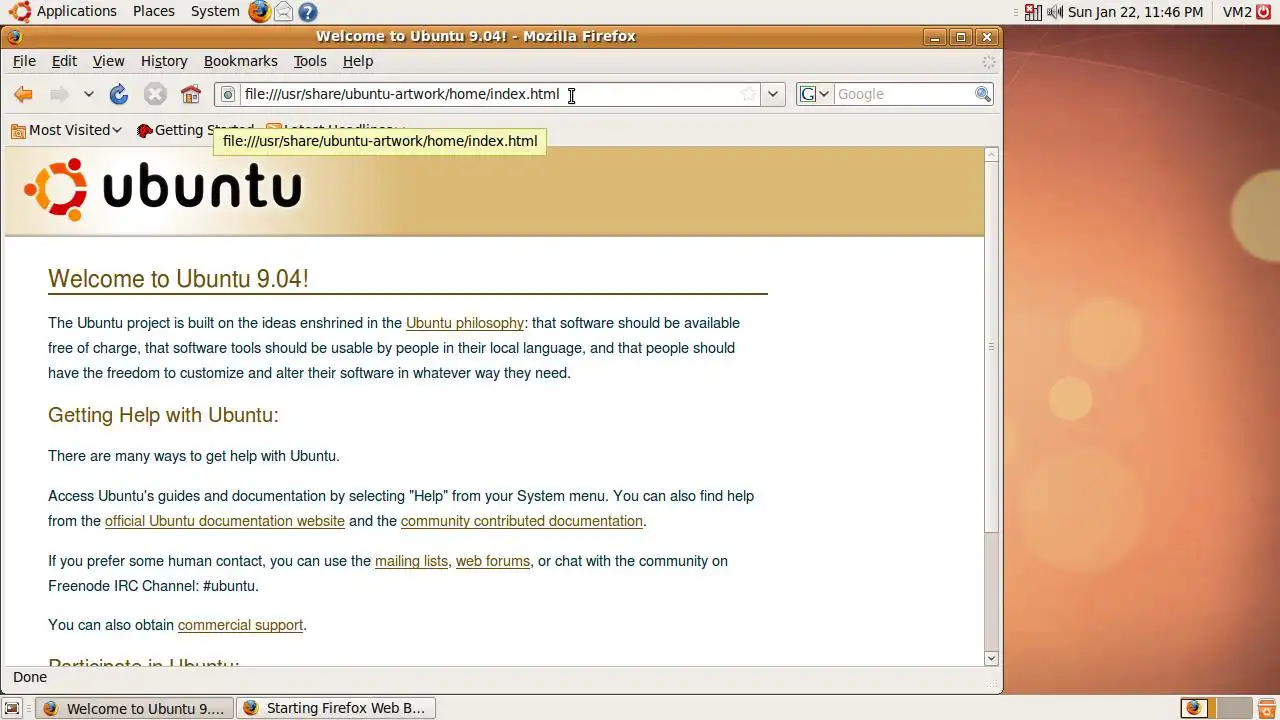This screenshot has height=720, width=1280.
Task: Expand the address bar URL dropdown
Action: (x=773, y=94)
